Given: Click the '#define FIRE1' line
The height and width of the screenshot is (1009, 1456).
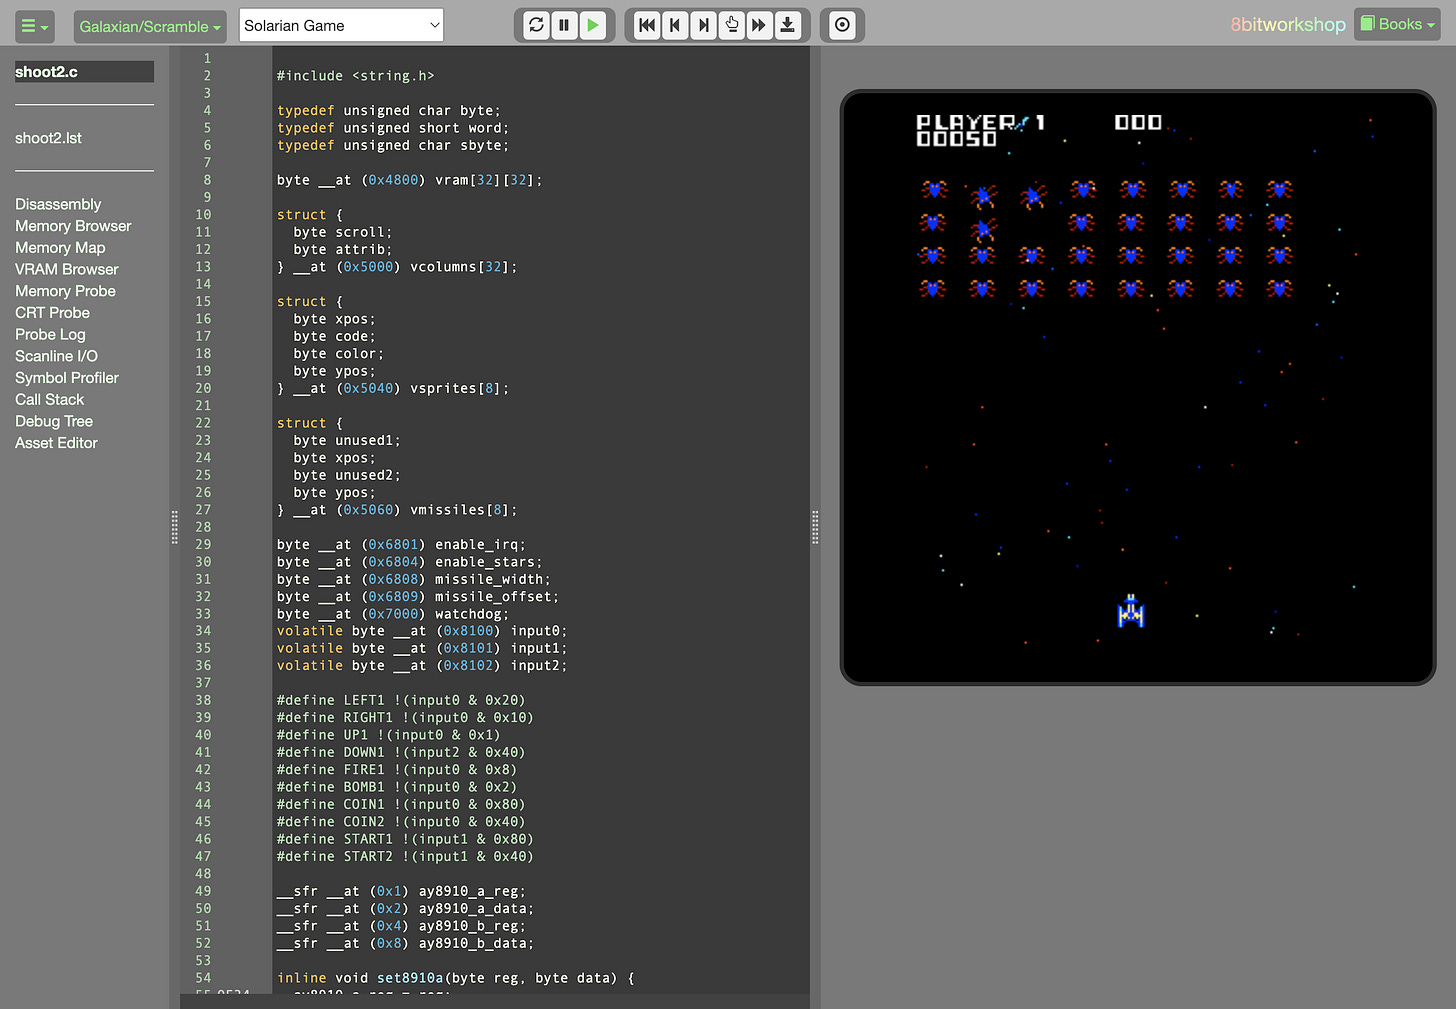Looking at the screenshot, I should click(397, 770).
